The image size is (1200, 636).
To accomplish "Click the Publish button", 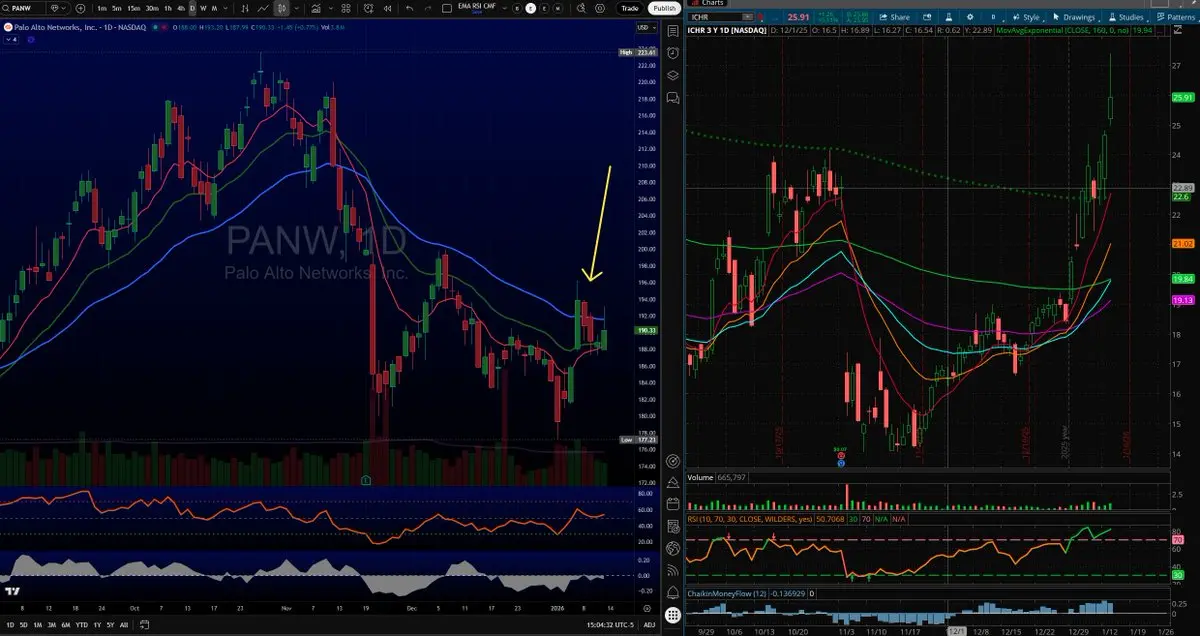I will pos(664,8).
